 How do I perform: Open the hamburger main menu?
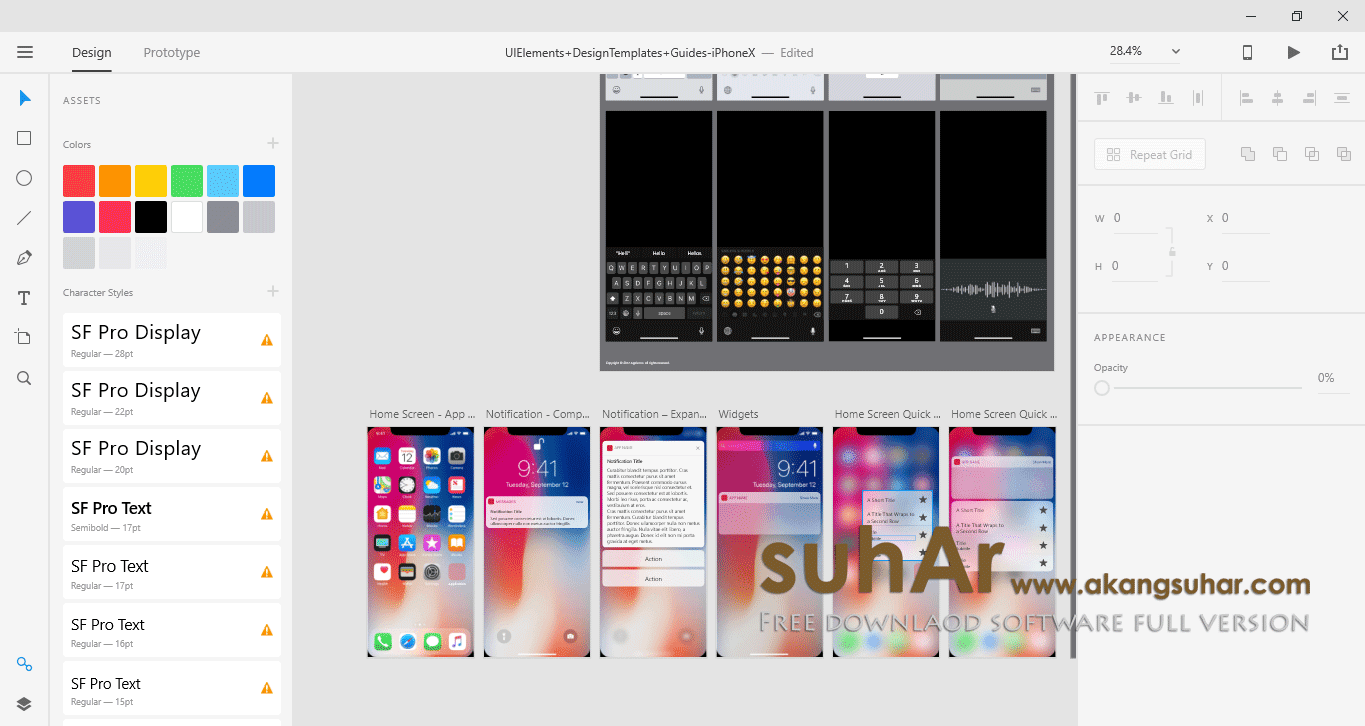click(x=25, y=52)
